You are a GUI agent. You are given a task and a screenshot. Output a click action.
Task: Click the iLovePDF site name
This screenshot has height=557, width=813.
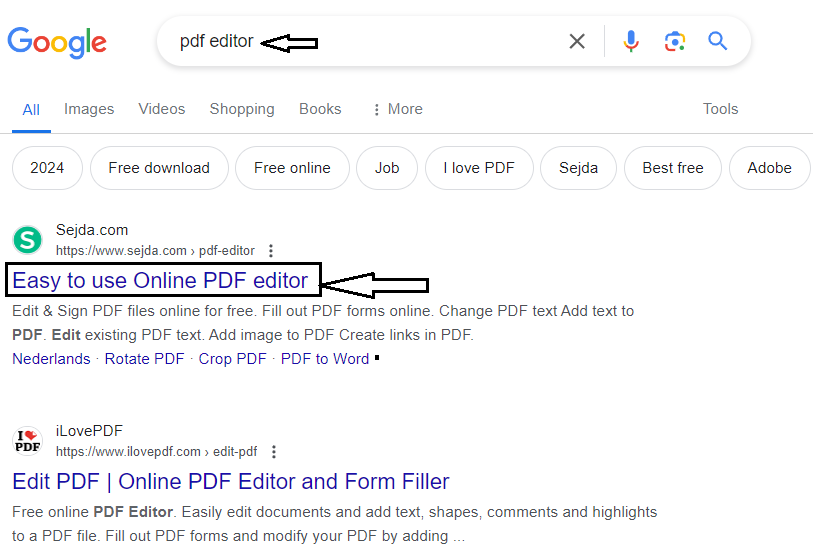[89, 431]
